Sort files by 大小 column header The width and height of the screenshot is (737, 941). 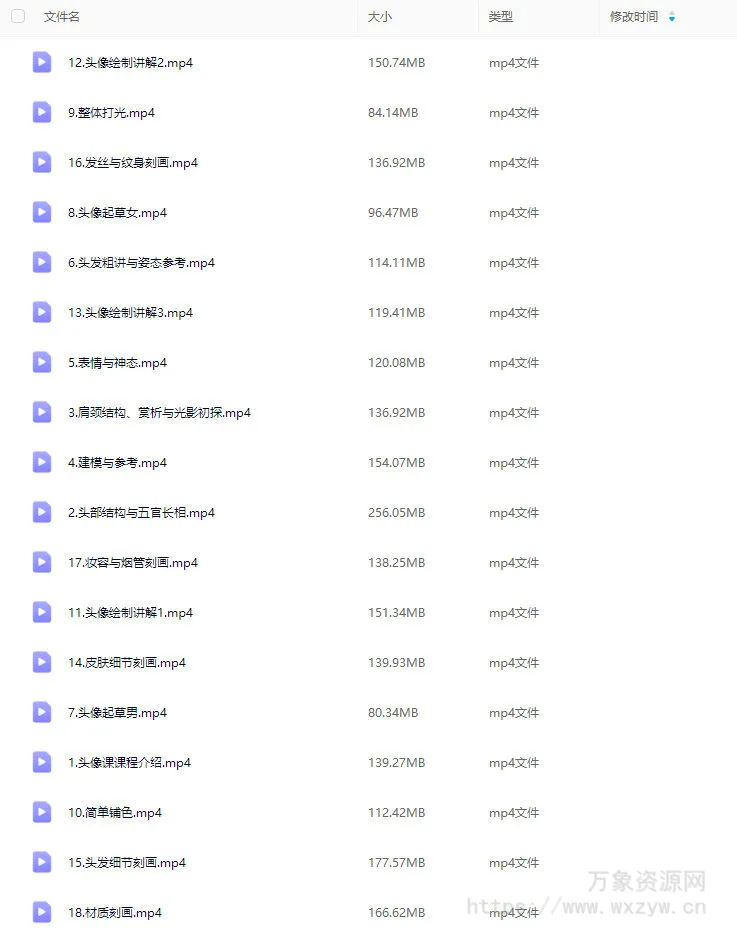(x=379, y=17)
